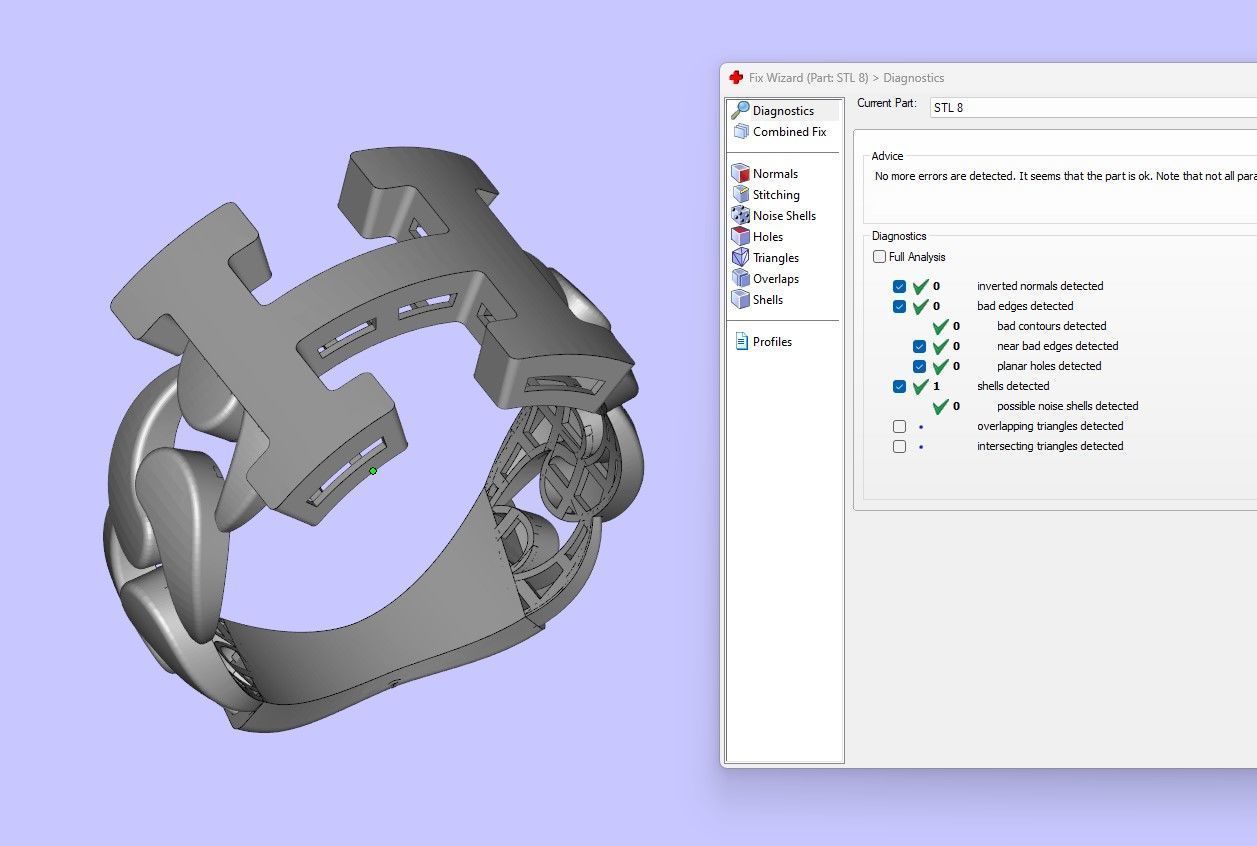
Task: Click the Holes cube icon
Action: (740, 237)
